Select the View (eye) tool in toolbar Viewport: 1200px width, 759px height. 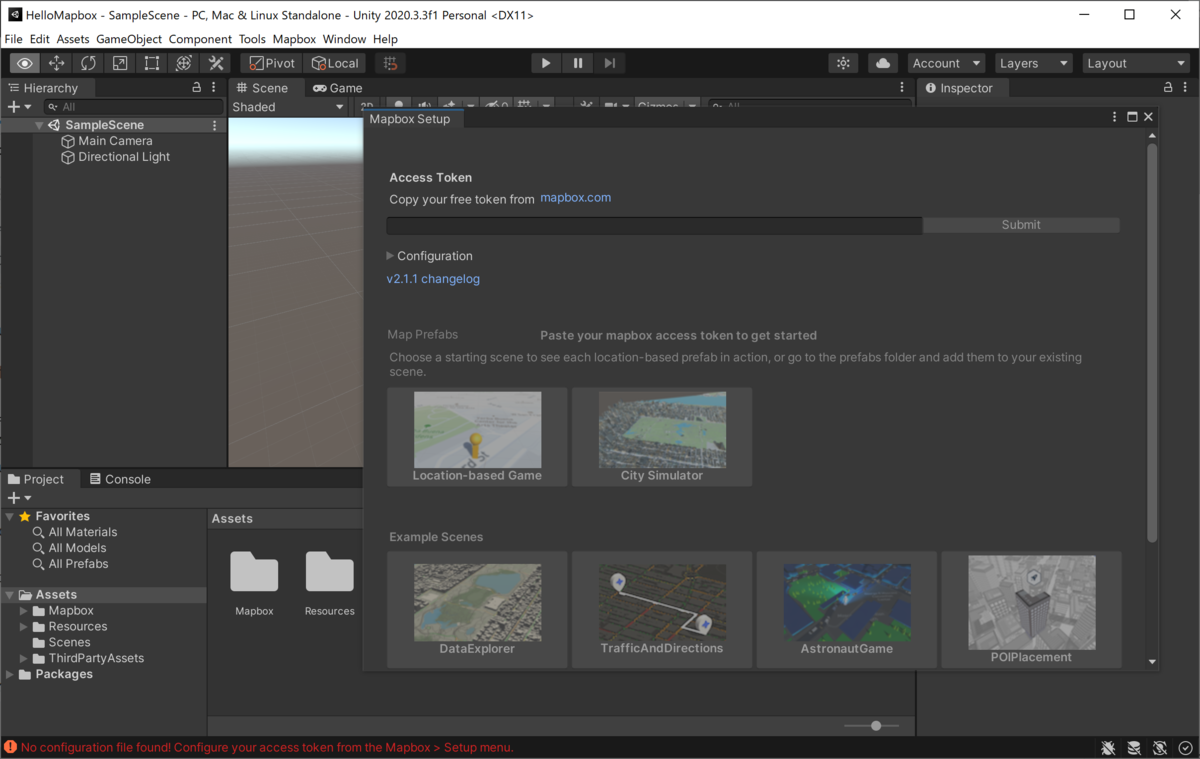tap(25, 63)
